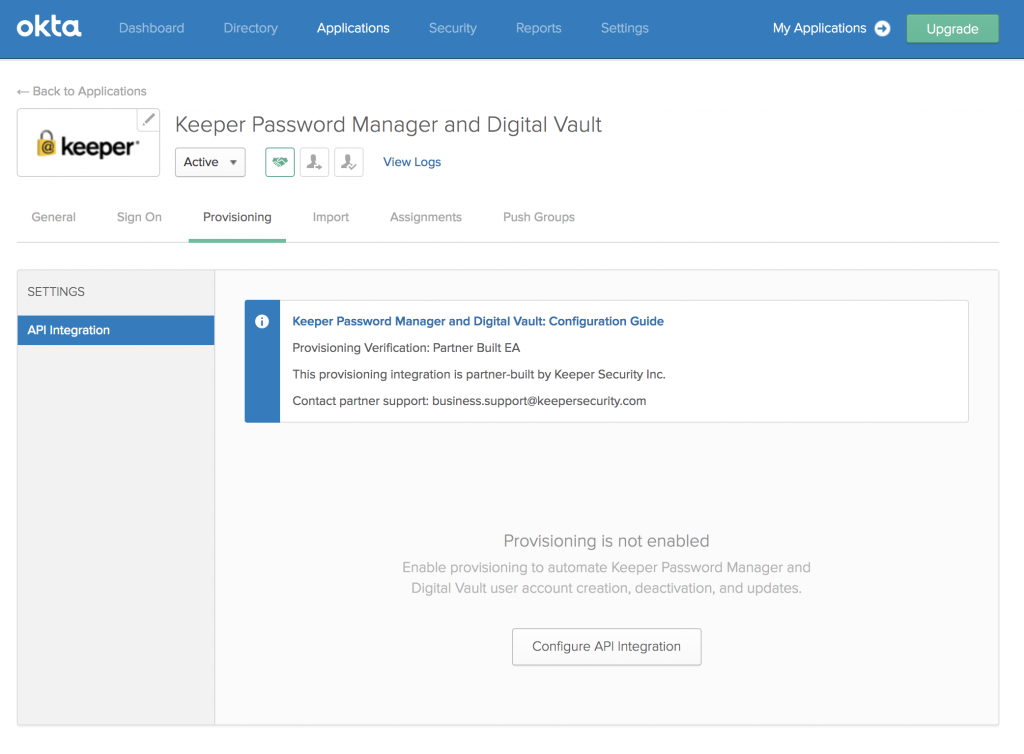Screen dimensions: 1024x754
Task: Open the Dashboard menu
Action: pyautogui.click(x=152, y=28)
